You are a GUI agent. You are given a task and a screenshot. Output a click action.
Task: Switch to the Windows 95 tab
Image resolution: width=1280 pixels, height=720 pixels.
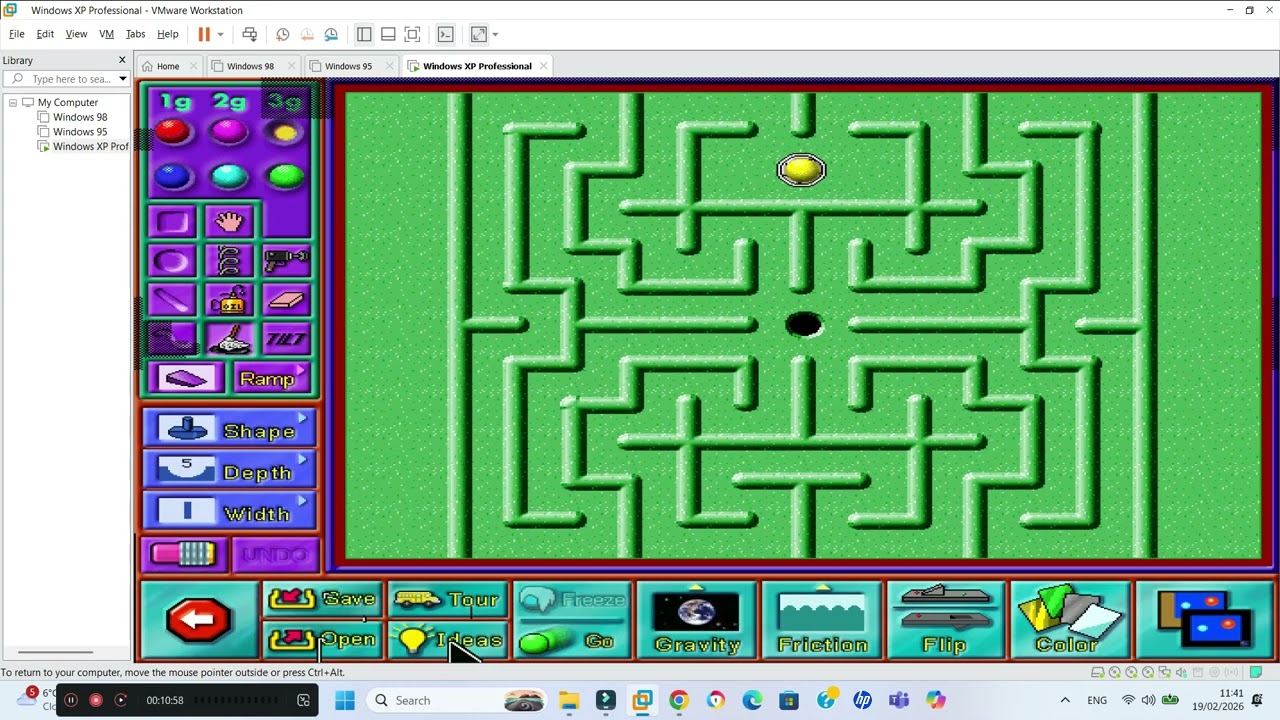(348, 66)
